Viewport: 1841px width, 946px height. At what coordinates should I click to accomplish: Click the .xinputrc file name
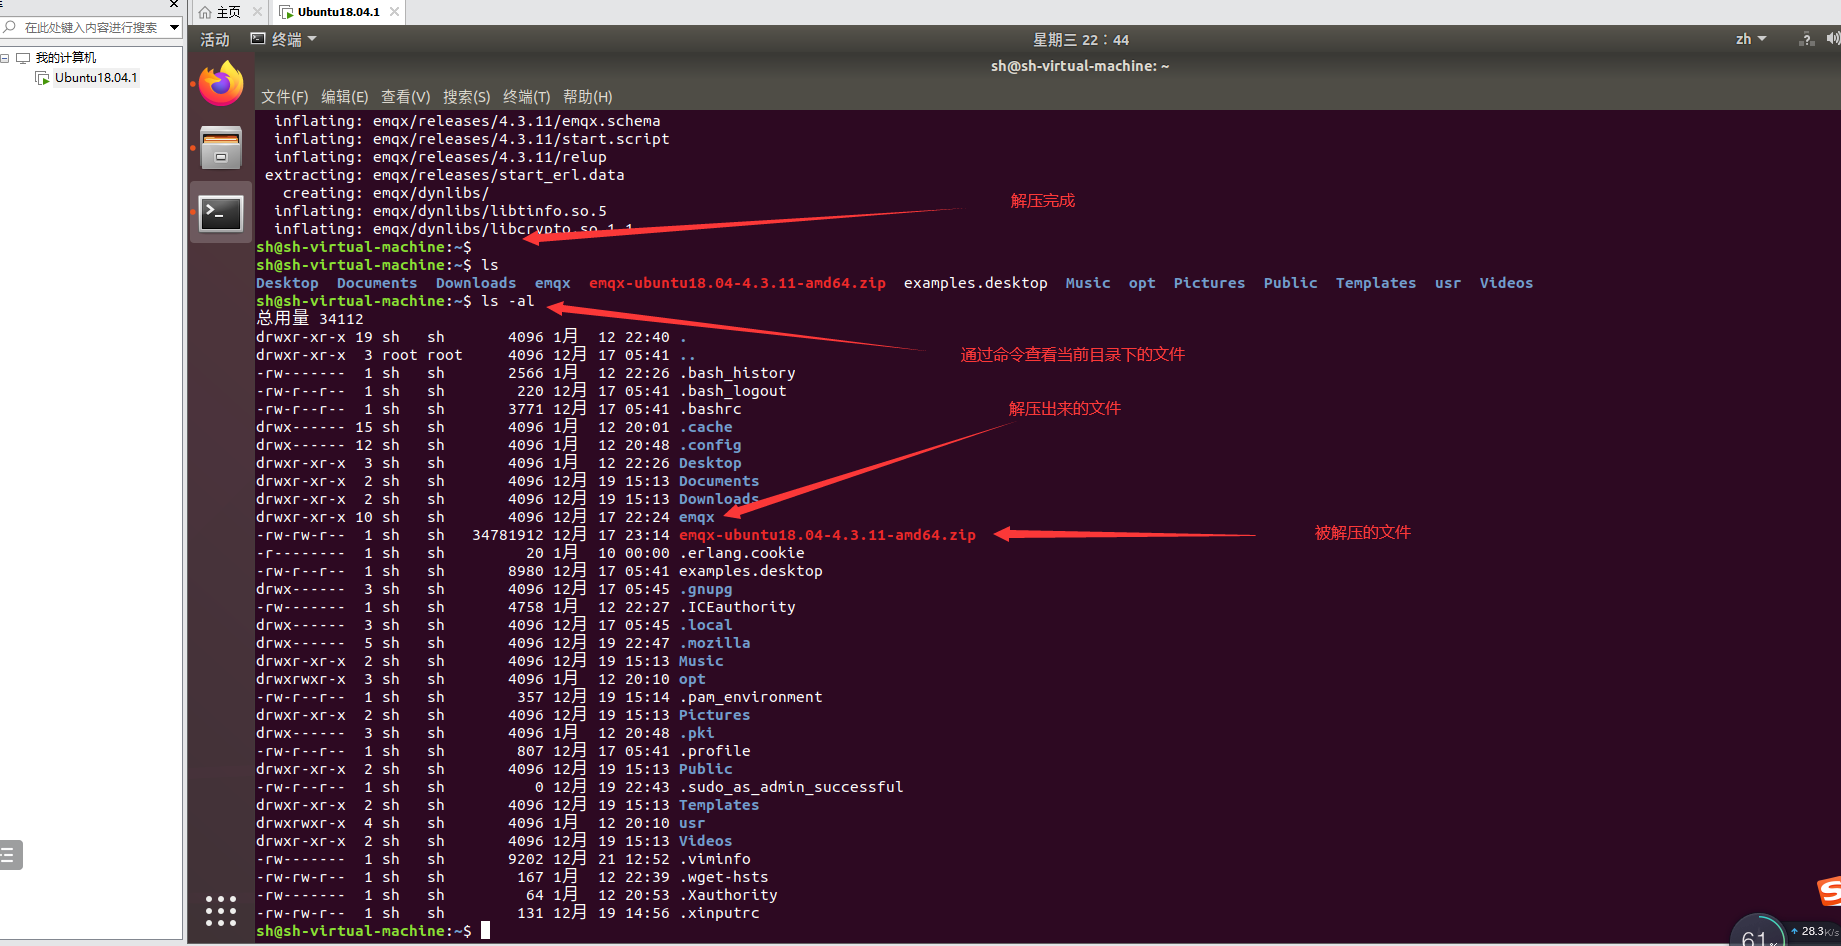pyautogui.click(x=719, y=913)
